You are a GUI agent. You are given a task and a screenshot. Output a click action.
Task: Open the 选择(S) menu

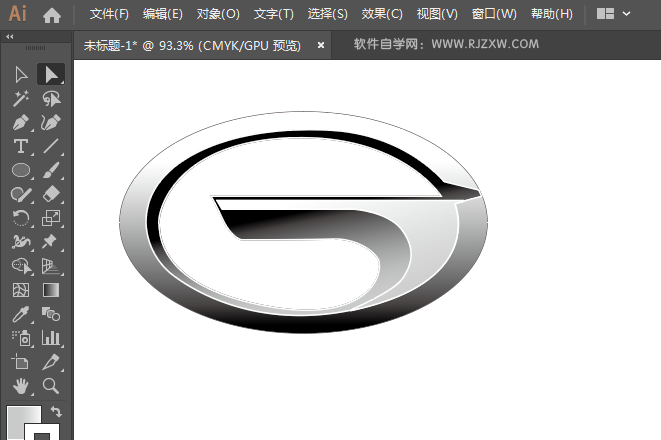[328, 14]
